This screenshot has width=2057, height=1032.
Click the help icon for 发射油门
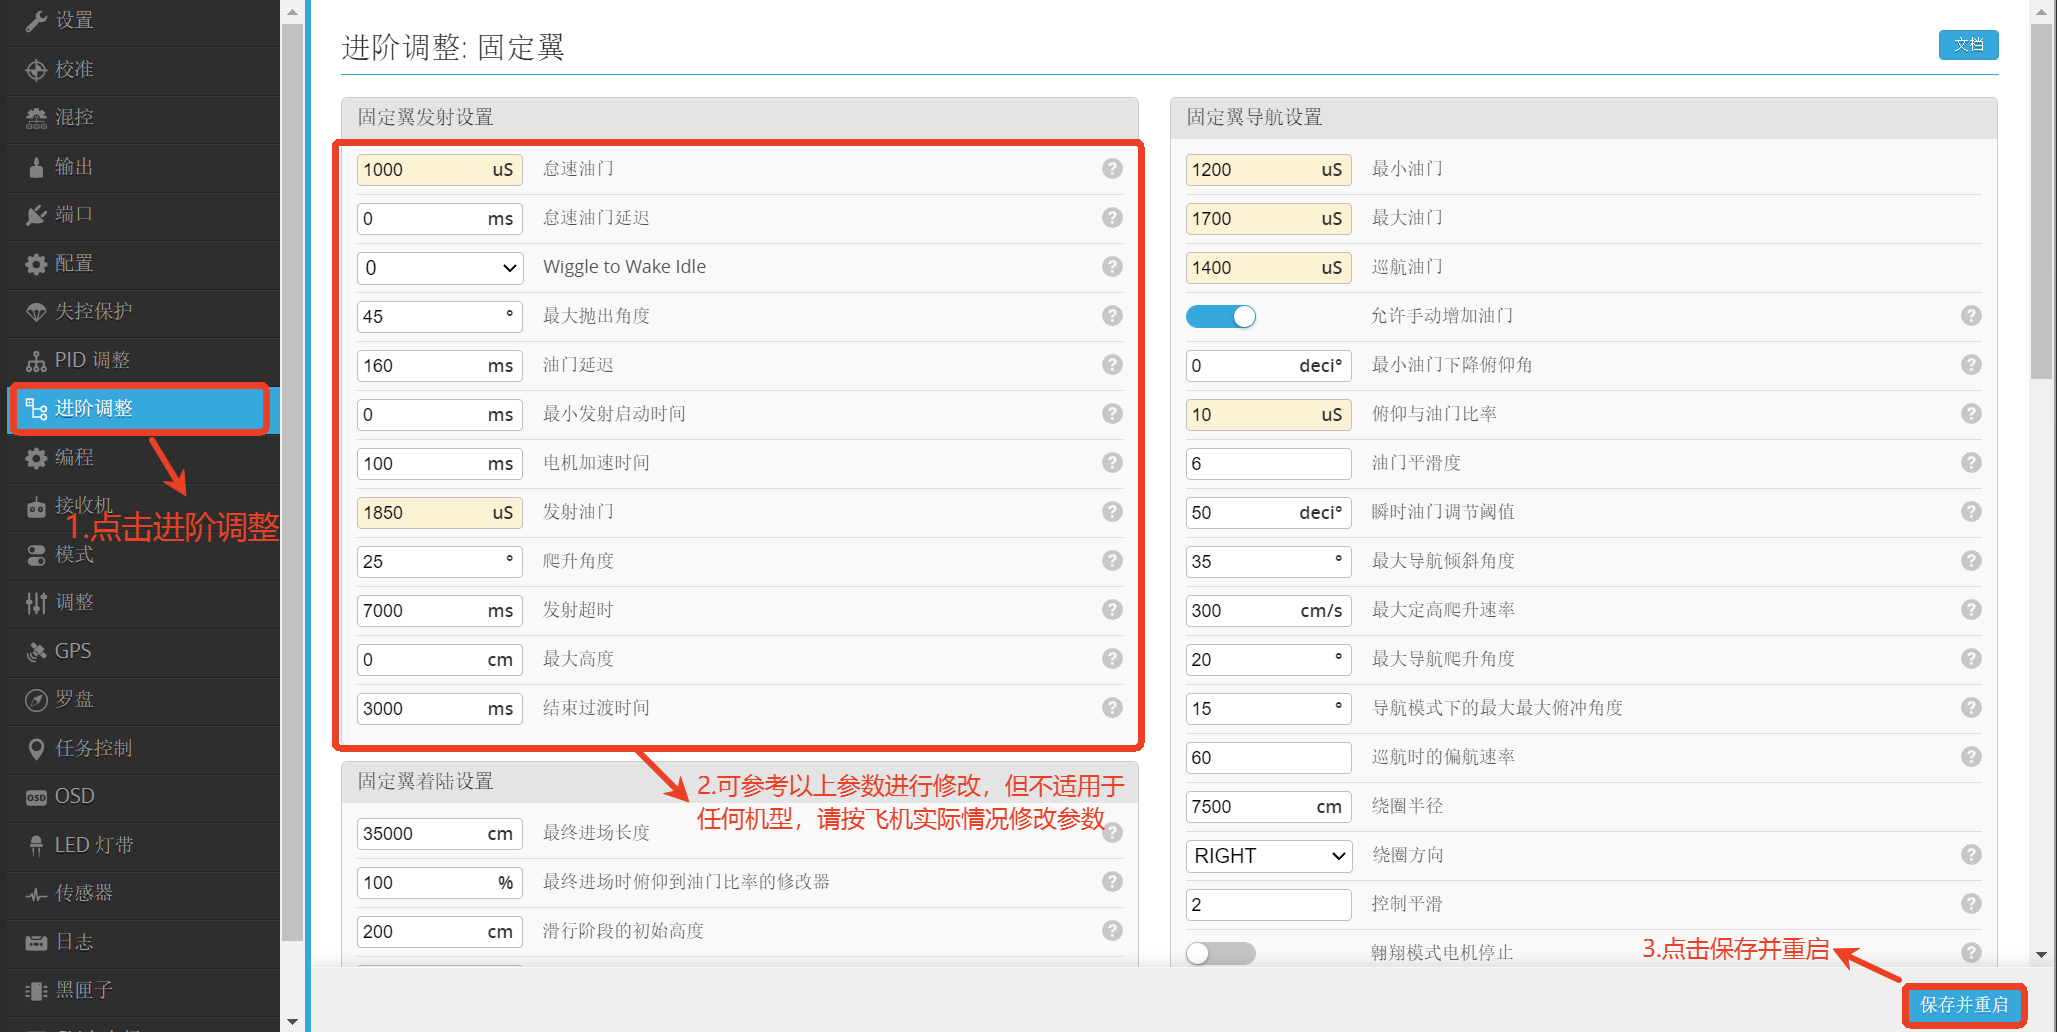pos(1112,512)
